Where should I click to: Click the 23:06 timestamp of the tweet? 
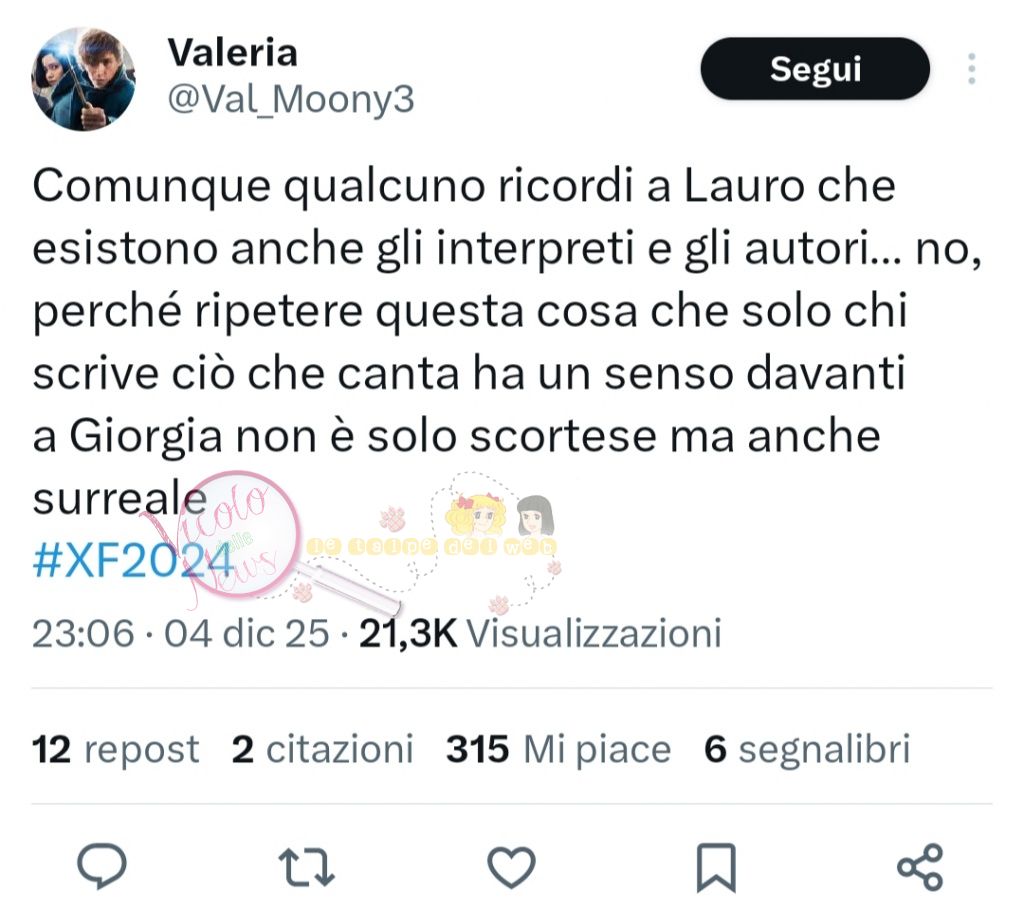[x=83, y=633]
